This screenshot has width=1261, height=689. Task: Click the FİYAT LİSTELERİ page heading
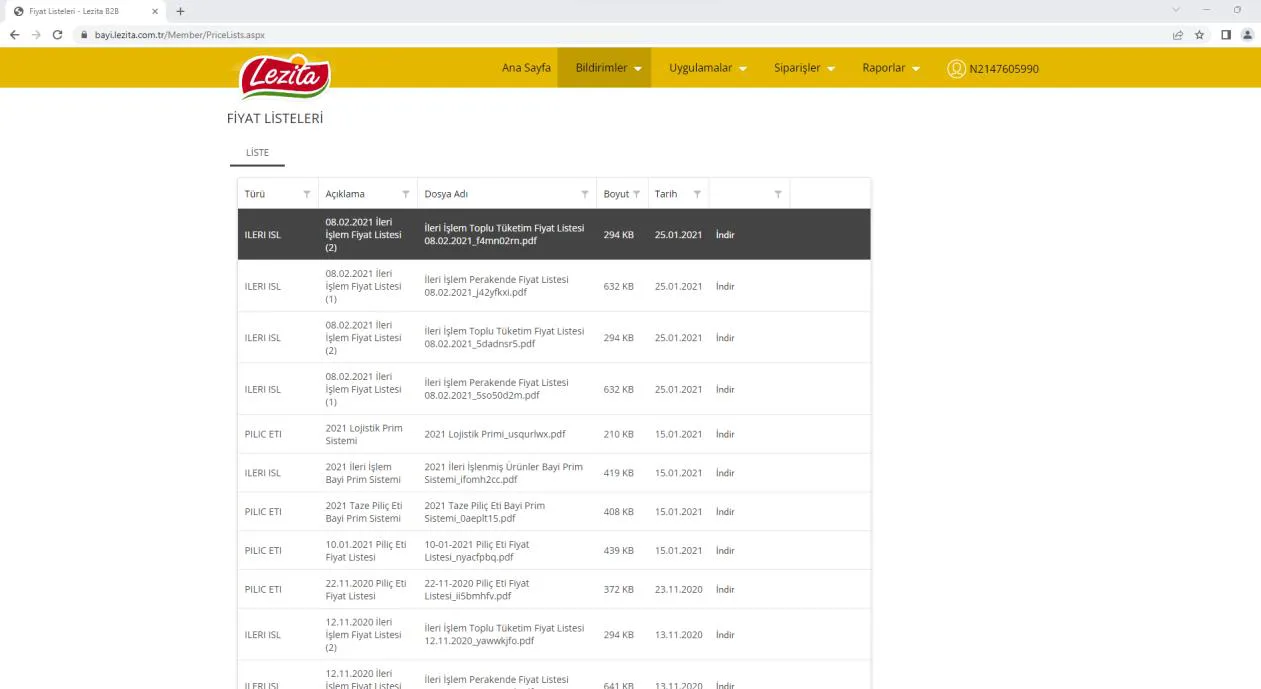coord(275,118)
